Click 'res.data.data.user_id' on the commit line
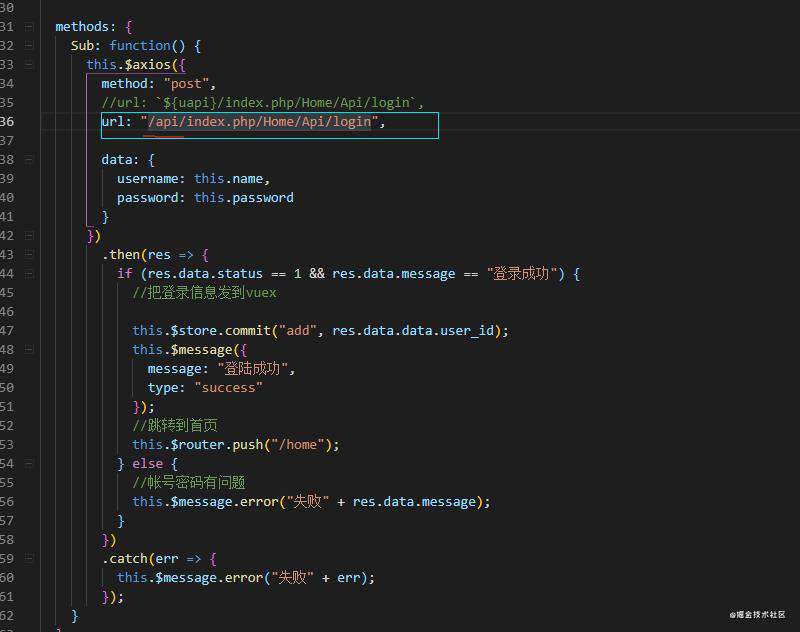 [413, 331]
